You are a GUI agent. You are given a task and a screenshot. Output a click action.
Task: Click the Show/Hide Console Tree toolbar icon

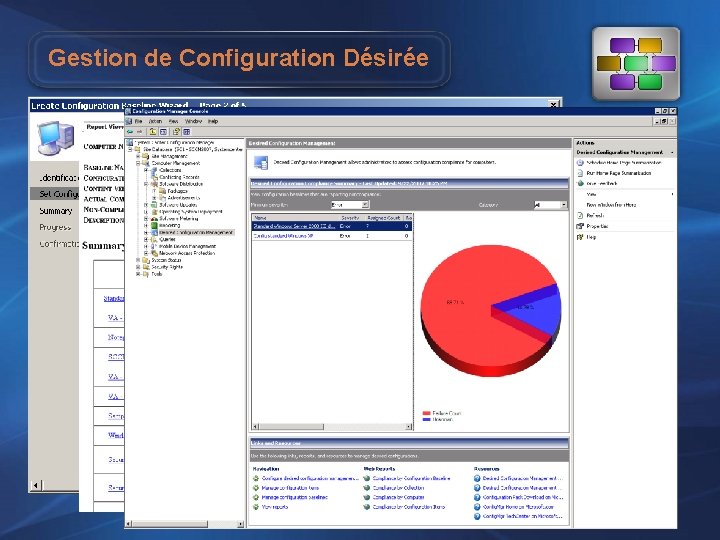[x=163, y=132]
